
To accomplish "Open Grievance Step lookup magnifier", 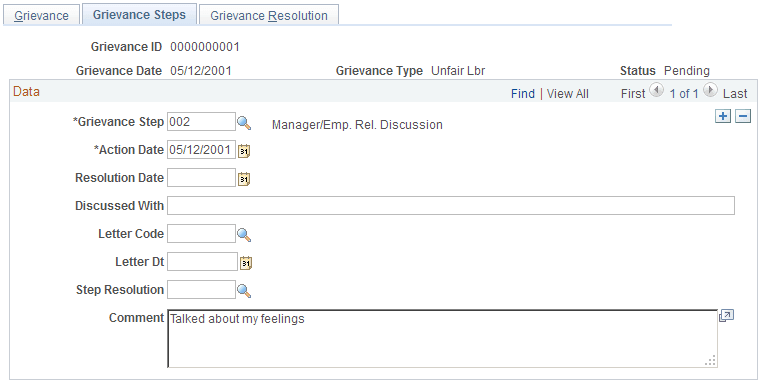I will [244, 123].
